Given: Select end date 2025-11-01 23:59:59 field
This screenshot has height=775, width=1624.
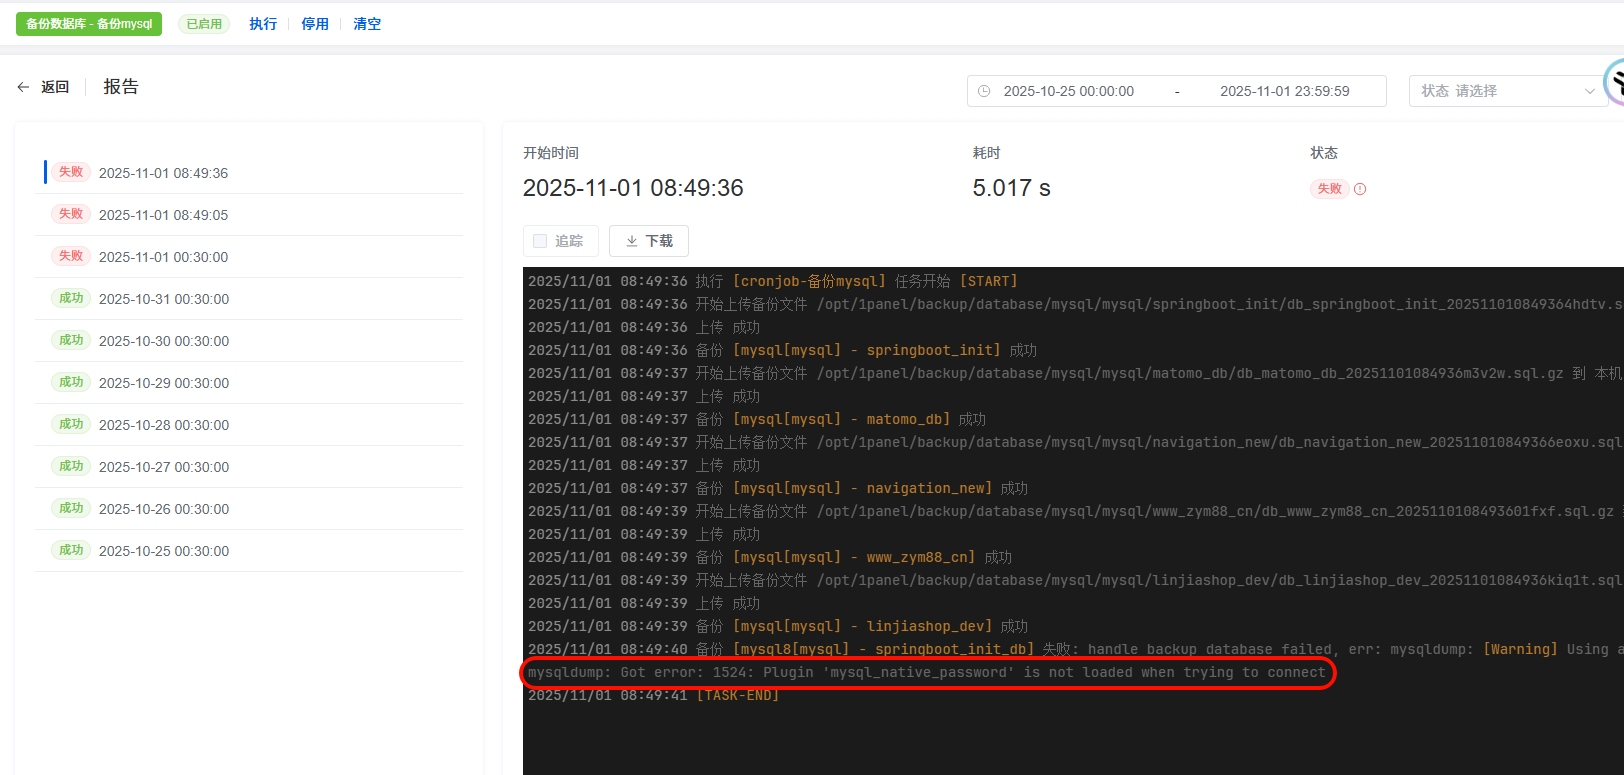Looking at the screenshot, I should pos(1284,91).
